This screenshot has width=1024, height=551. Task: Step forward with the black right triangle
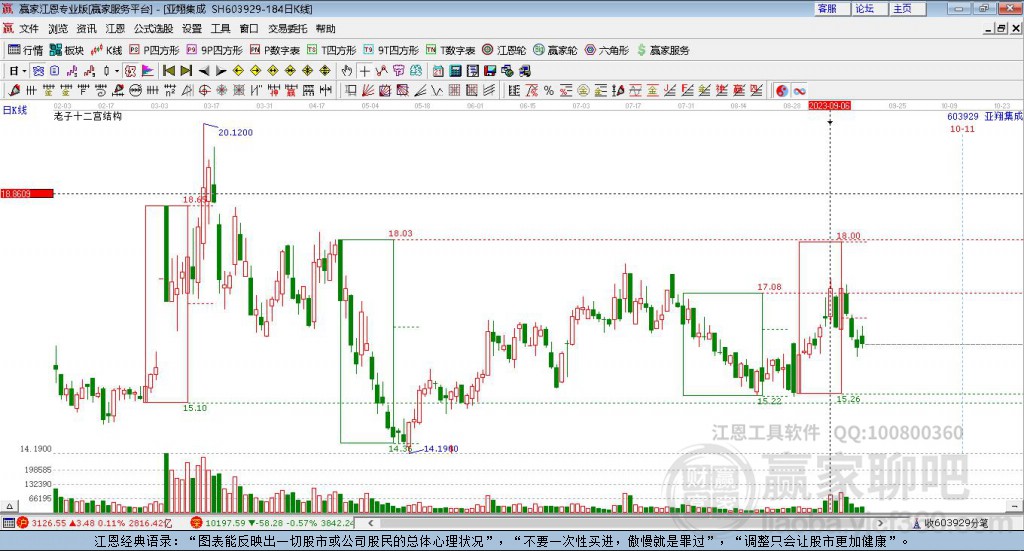(x=221, y=71)
